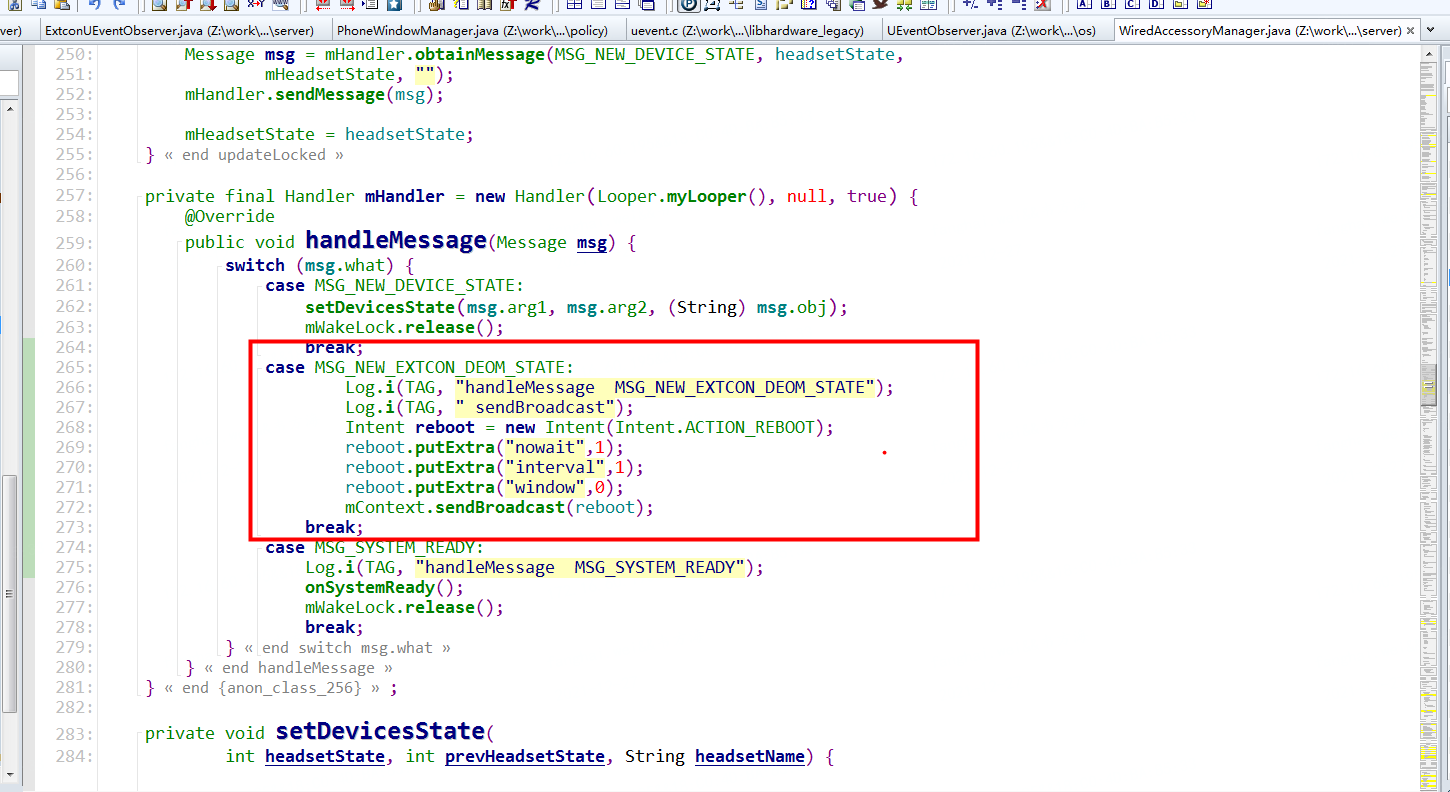Click the keyboard incremental-search toolbar icon
Image resolution: width=1450 pixels, height=792 pixels.
[x=280, y=7]
